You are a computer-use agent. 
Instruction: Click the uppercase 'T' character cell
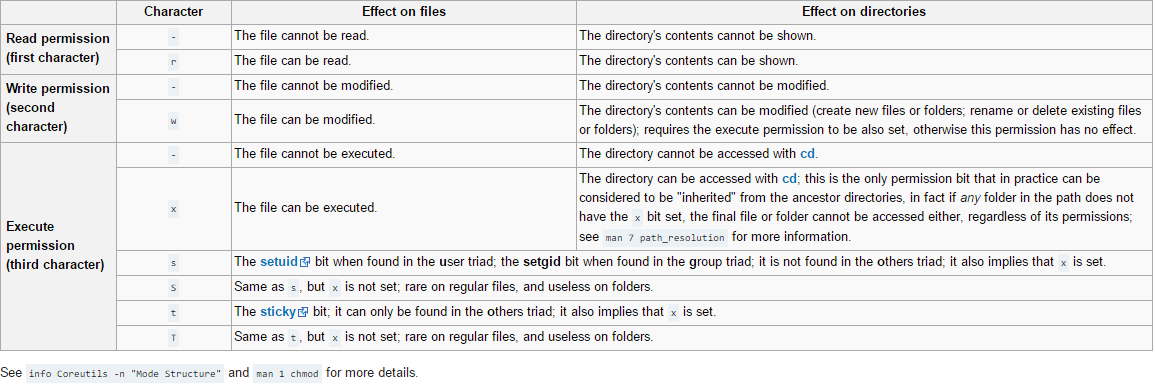pos(174,338)
